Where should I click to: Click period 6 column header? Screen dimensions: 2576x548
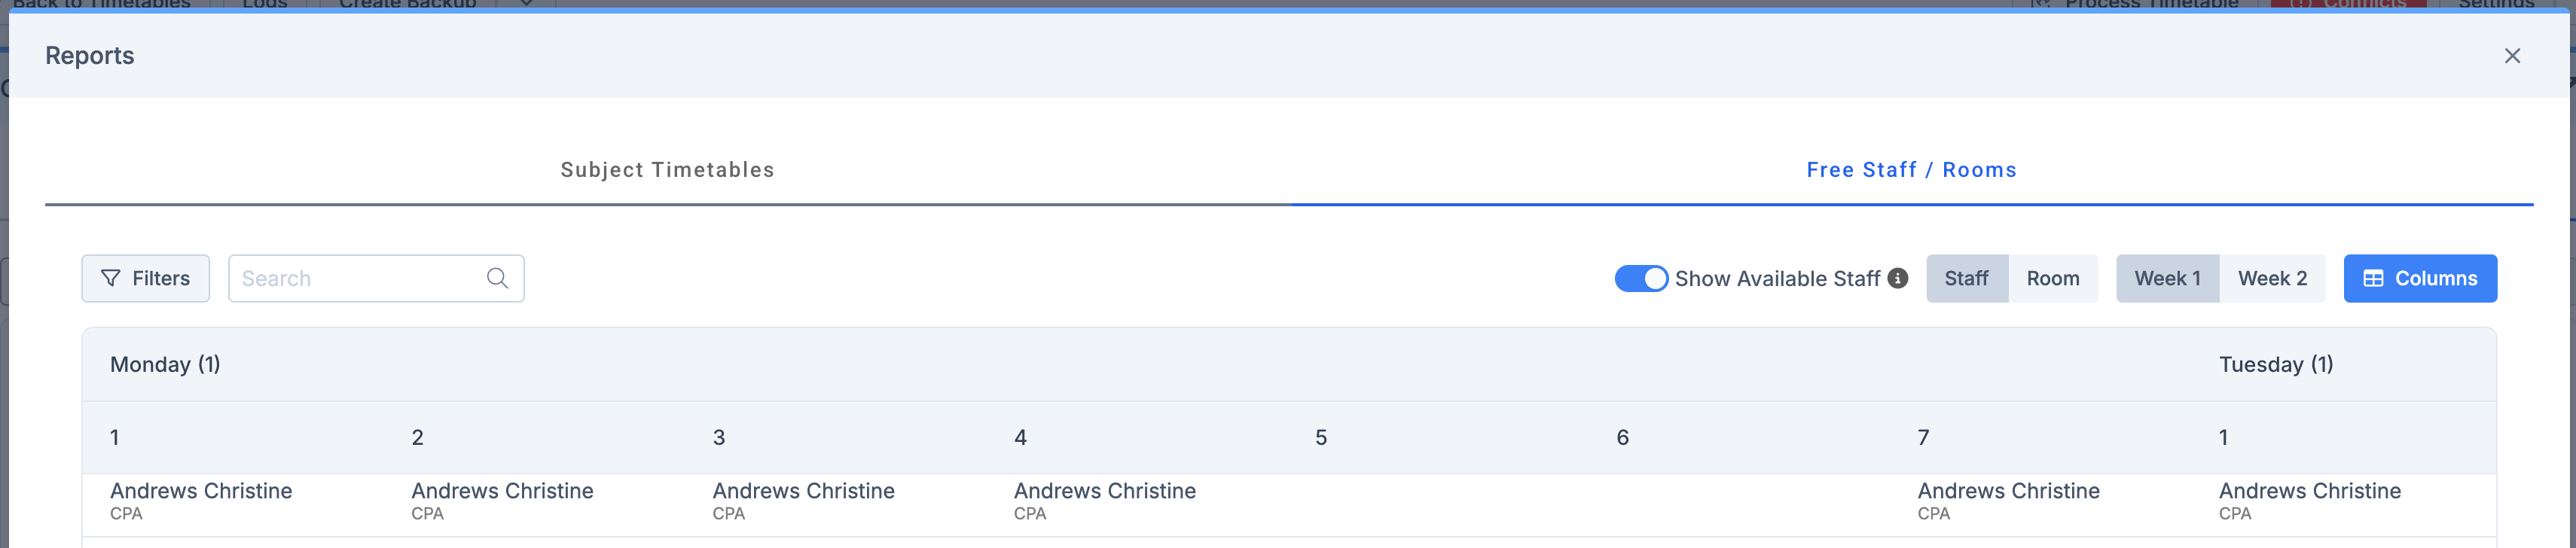click(x=1621, y=437)
